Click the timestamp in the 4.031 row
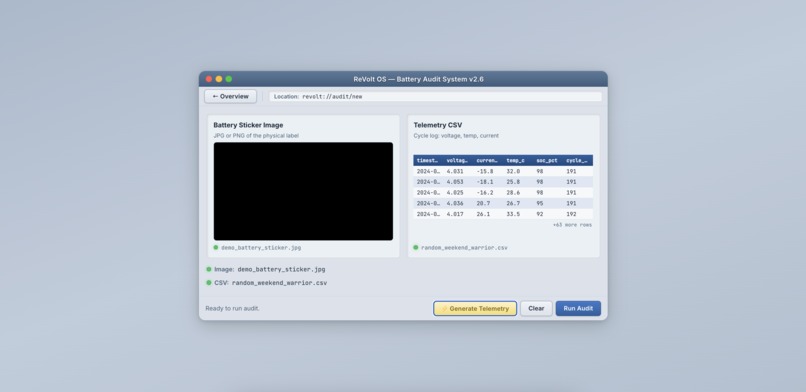806x392 pixels. [427, 171]
